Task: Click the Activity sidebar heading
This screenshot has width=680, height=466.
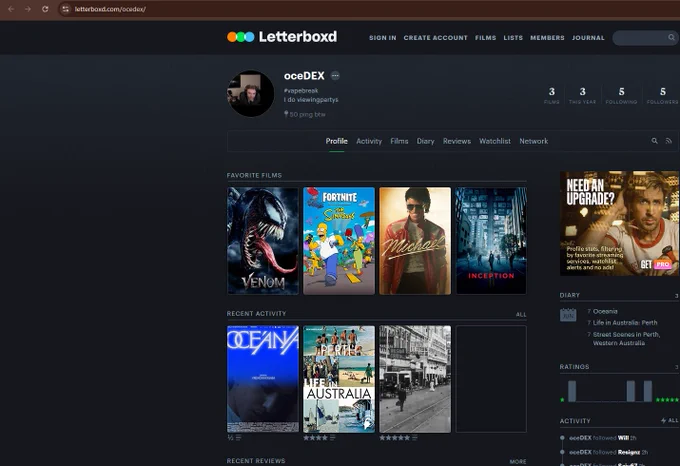Action: [575, 421]
